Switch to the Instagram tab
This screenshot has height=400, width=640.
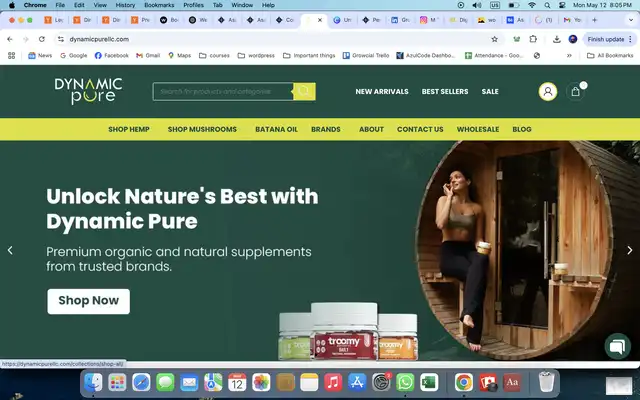[429, 20]
